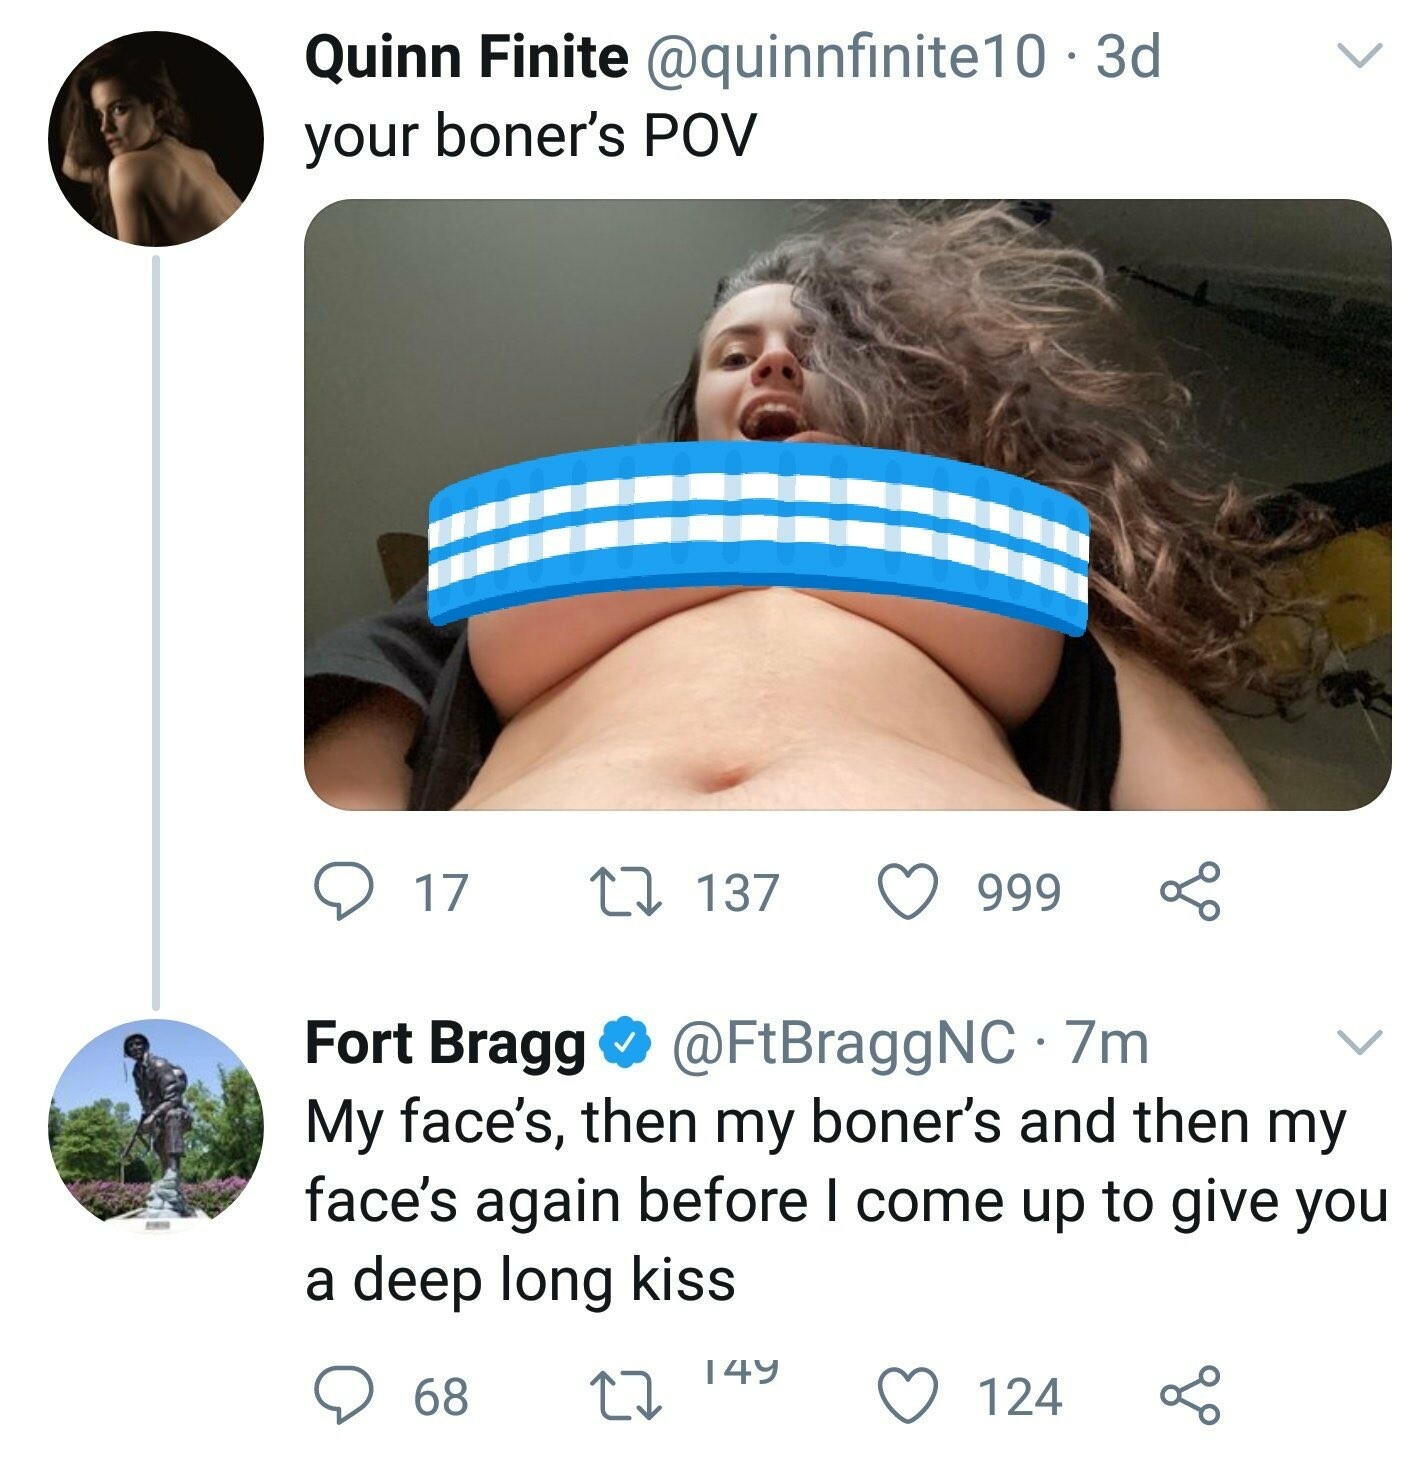Click the Fort Bragg verified badge
The width and height of the screenshot is (1428, 1463).
click(x=625, y=1043)
